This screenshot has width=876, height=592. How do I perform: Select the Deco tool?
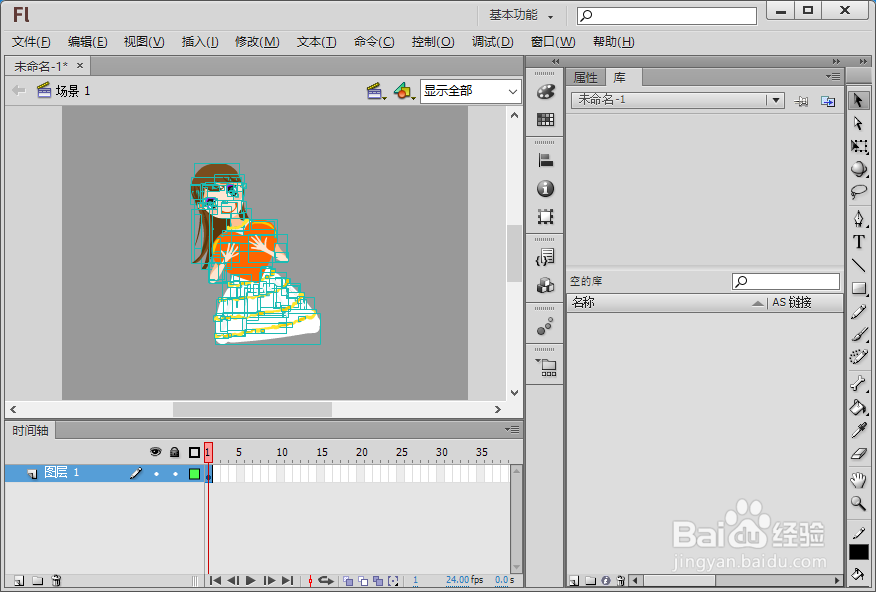pyautogui.click(x=859, y=357)
